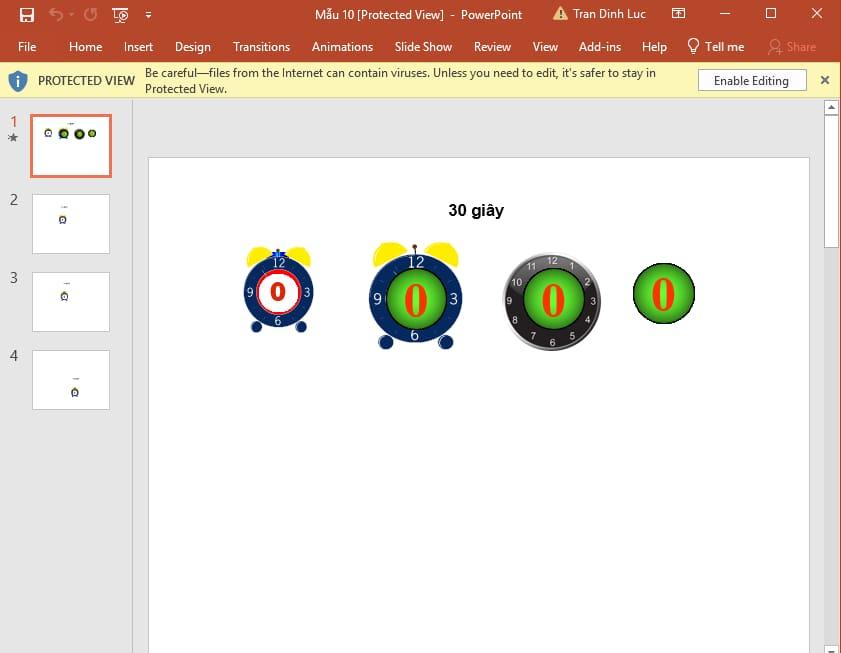Switch to the Animations tab
The image size is (841, 653).
[x=342, y=46]
